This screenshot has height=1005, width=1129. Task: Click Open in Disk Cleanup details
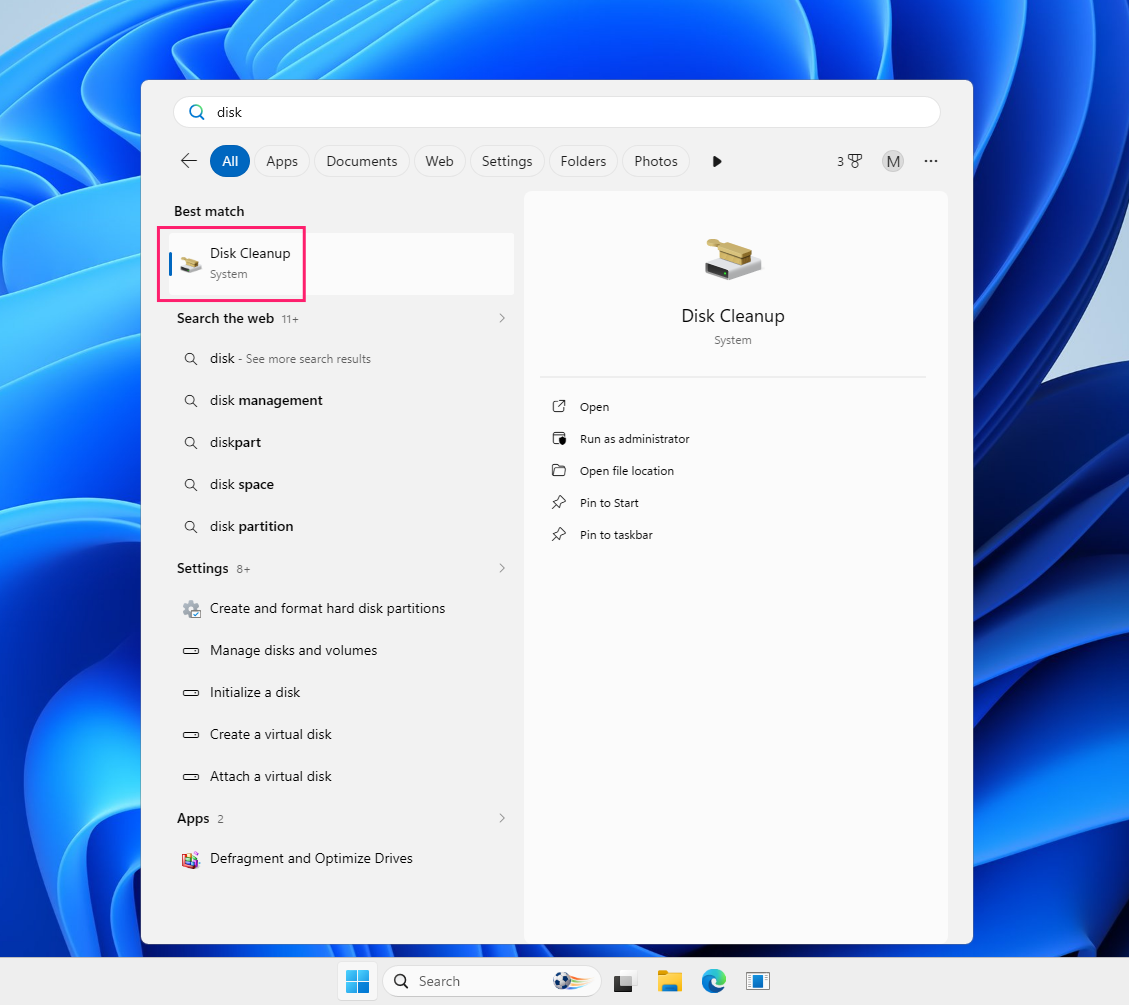(x=594, y=407)
